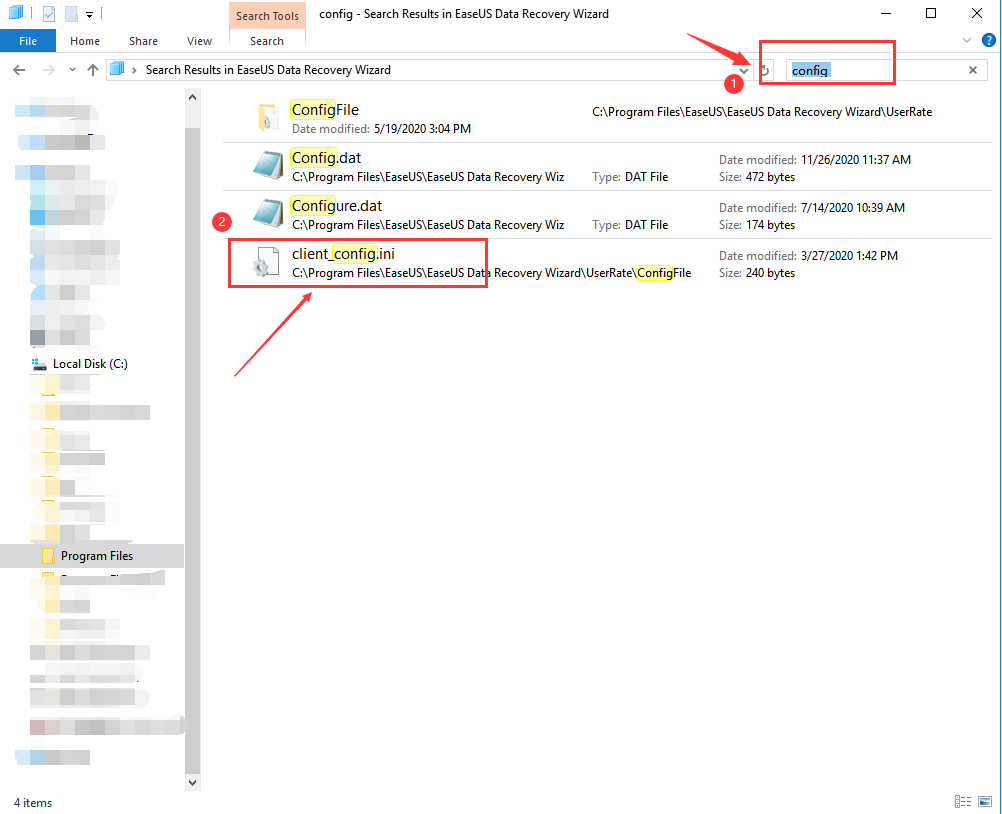Click navigation pane scroll up arrow
1002x814 pixels.
tap(192, 98)
